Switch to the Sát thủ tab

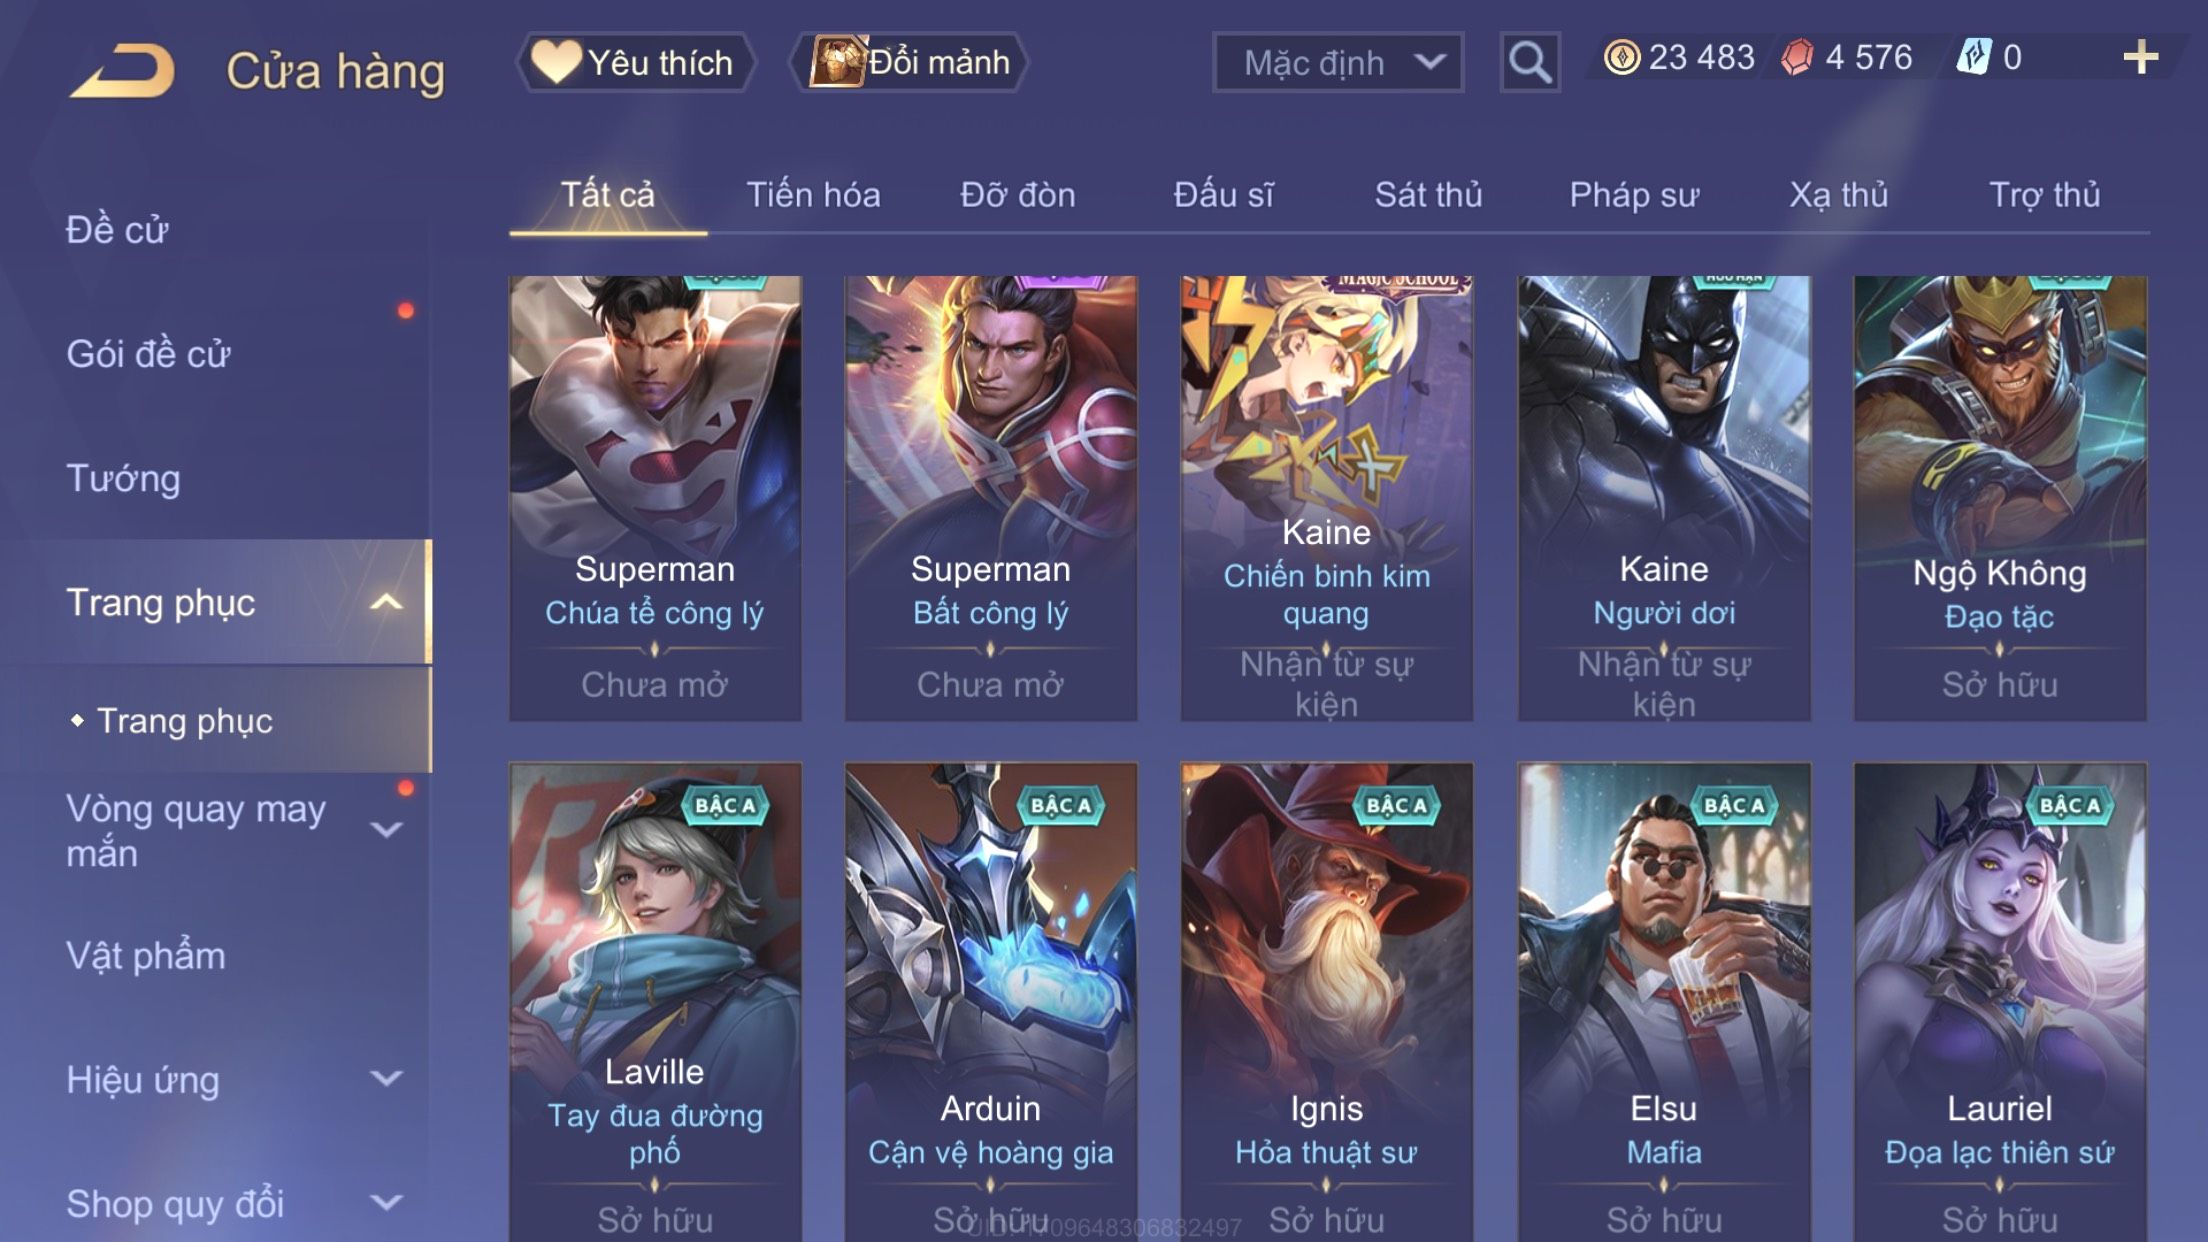(1428, 194)
